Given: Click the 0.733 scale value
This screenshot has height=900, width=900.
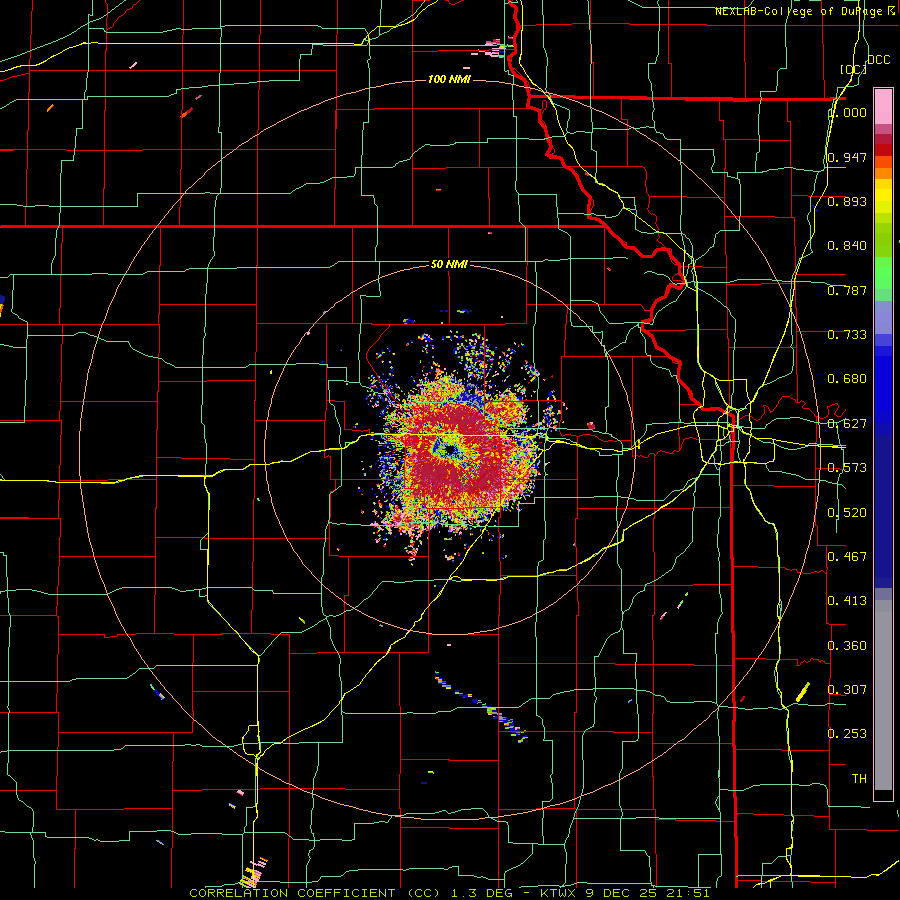Looking at the screenshot, I should pyautogui.click(x=847, y=335).
